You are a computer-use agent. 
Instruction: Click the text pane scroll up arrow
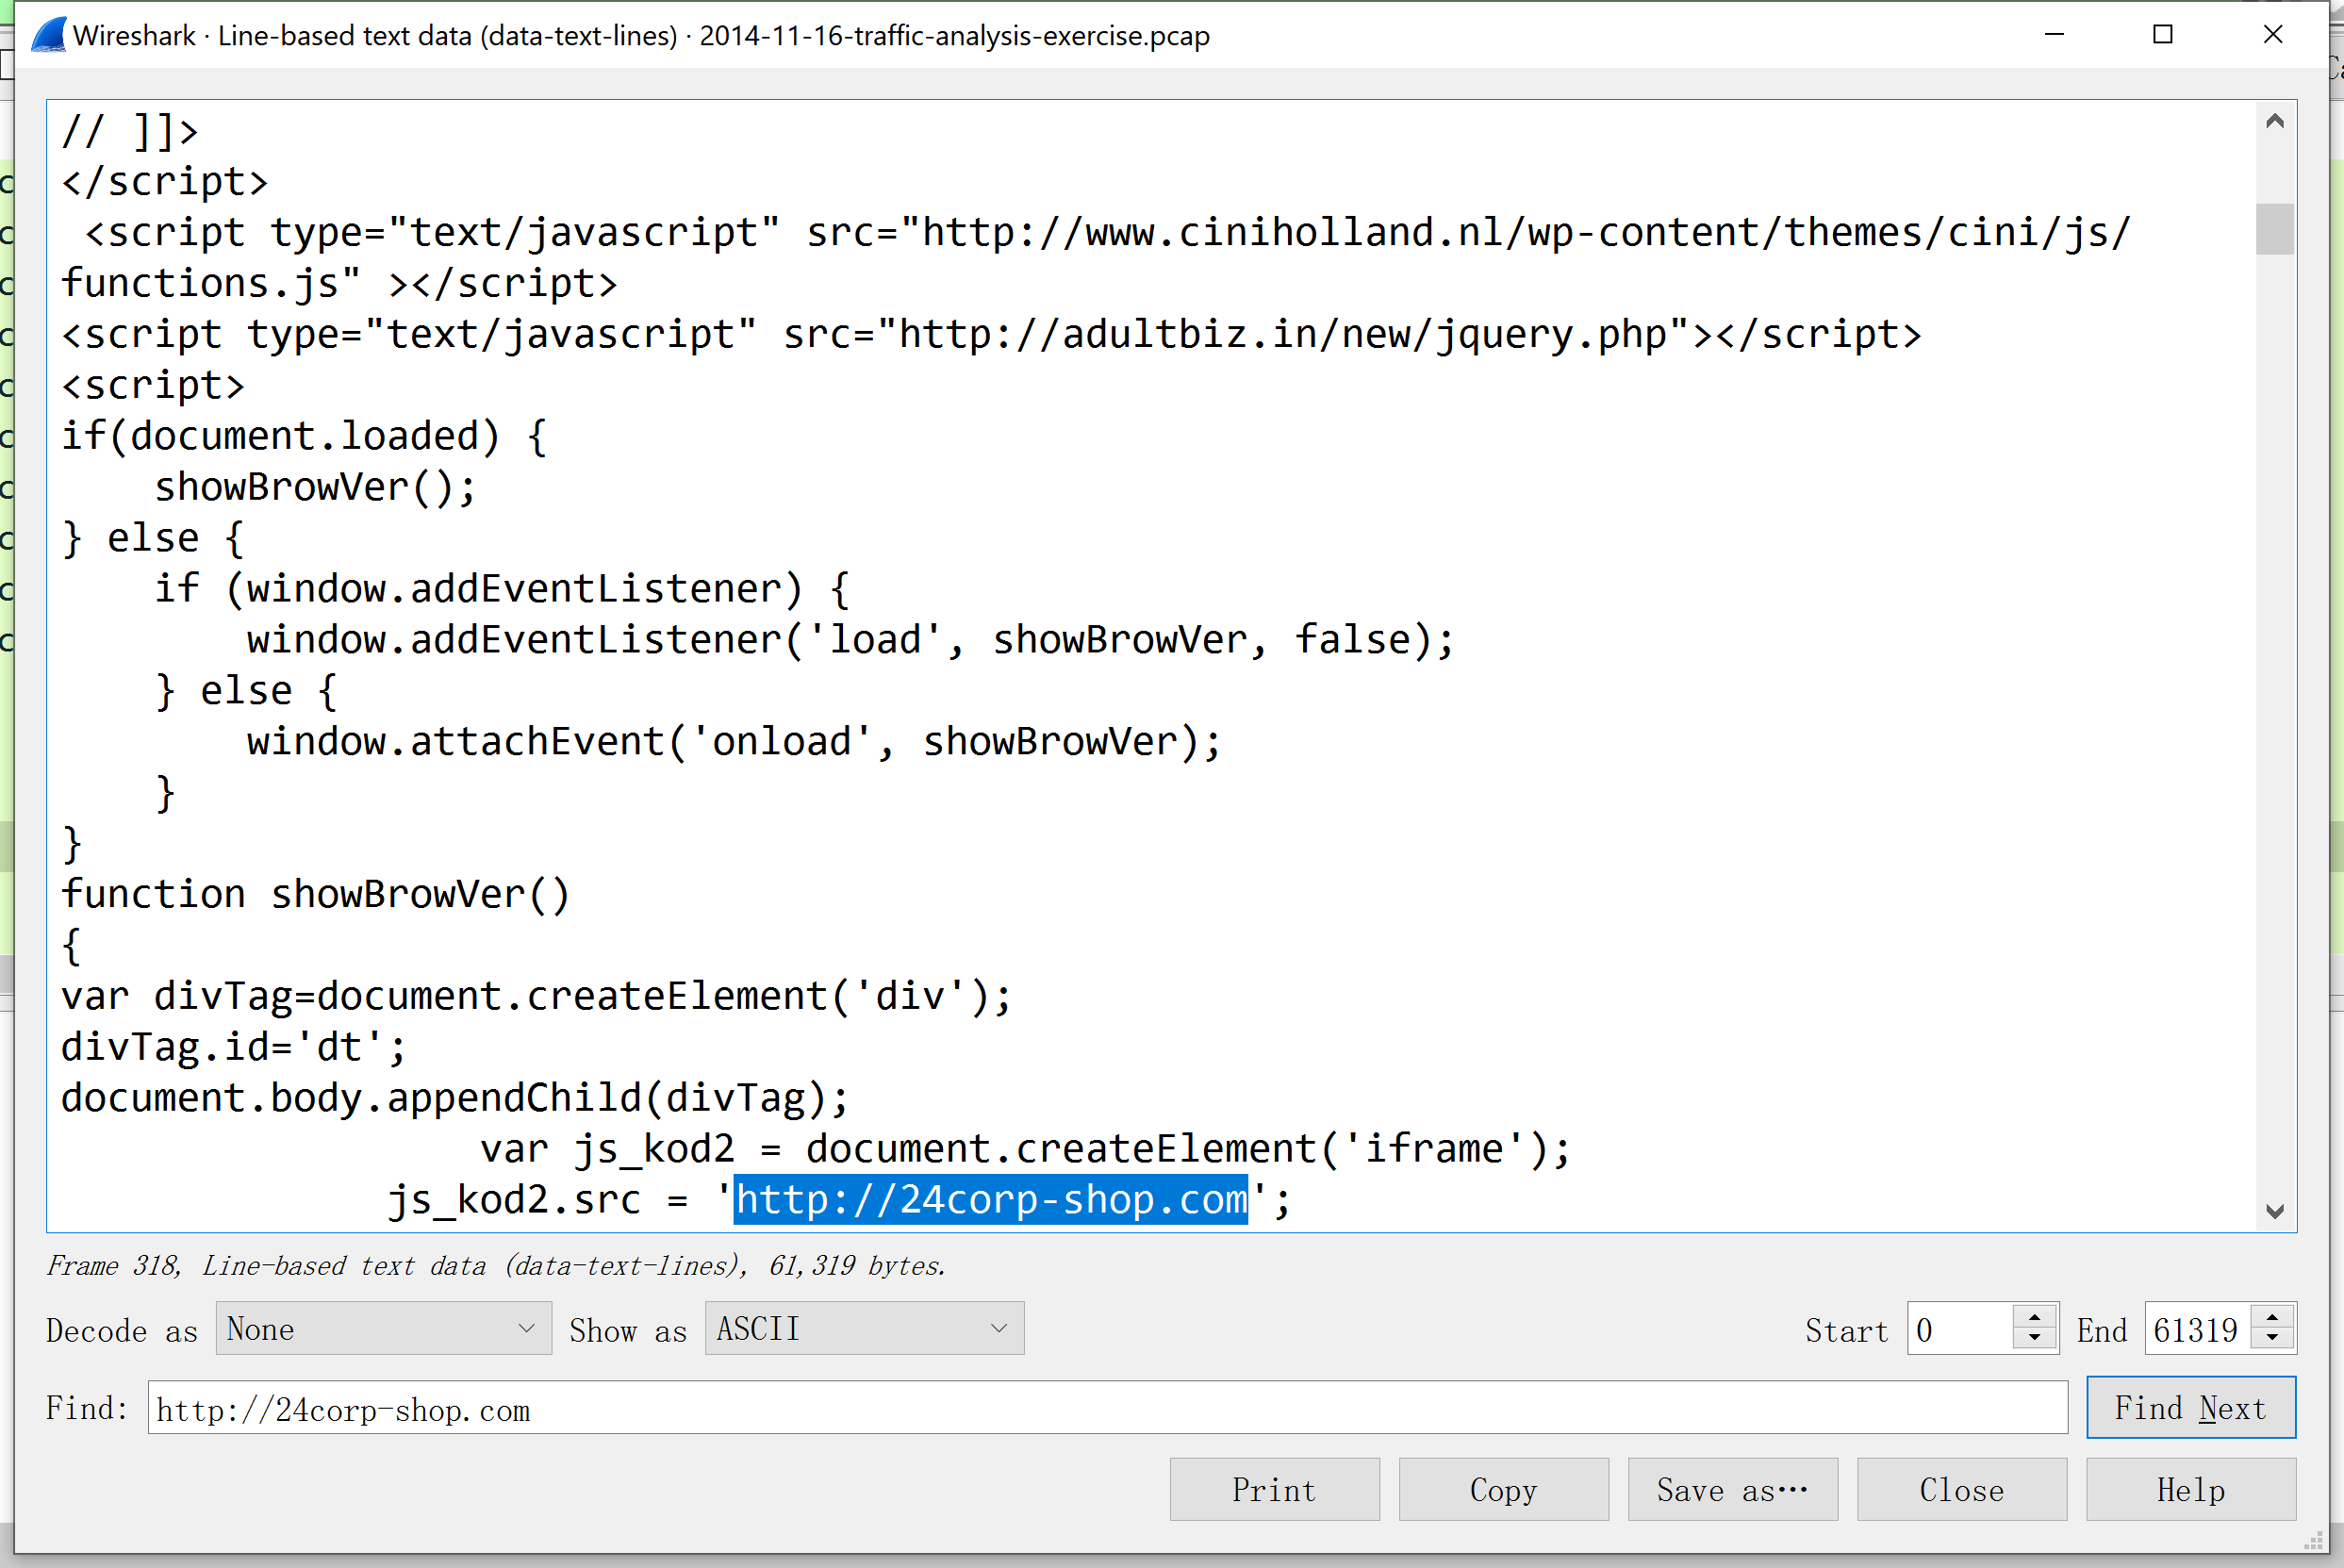pyautogui.click(x=2274, y=121)
